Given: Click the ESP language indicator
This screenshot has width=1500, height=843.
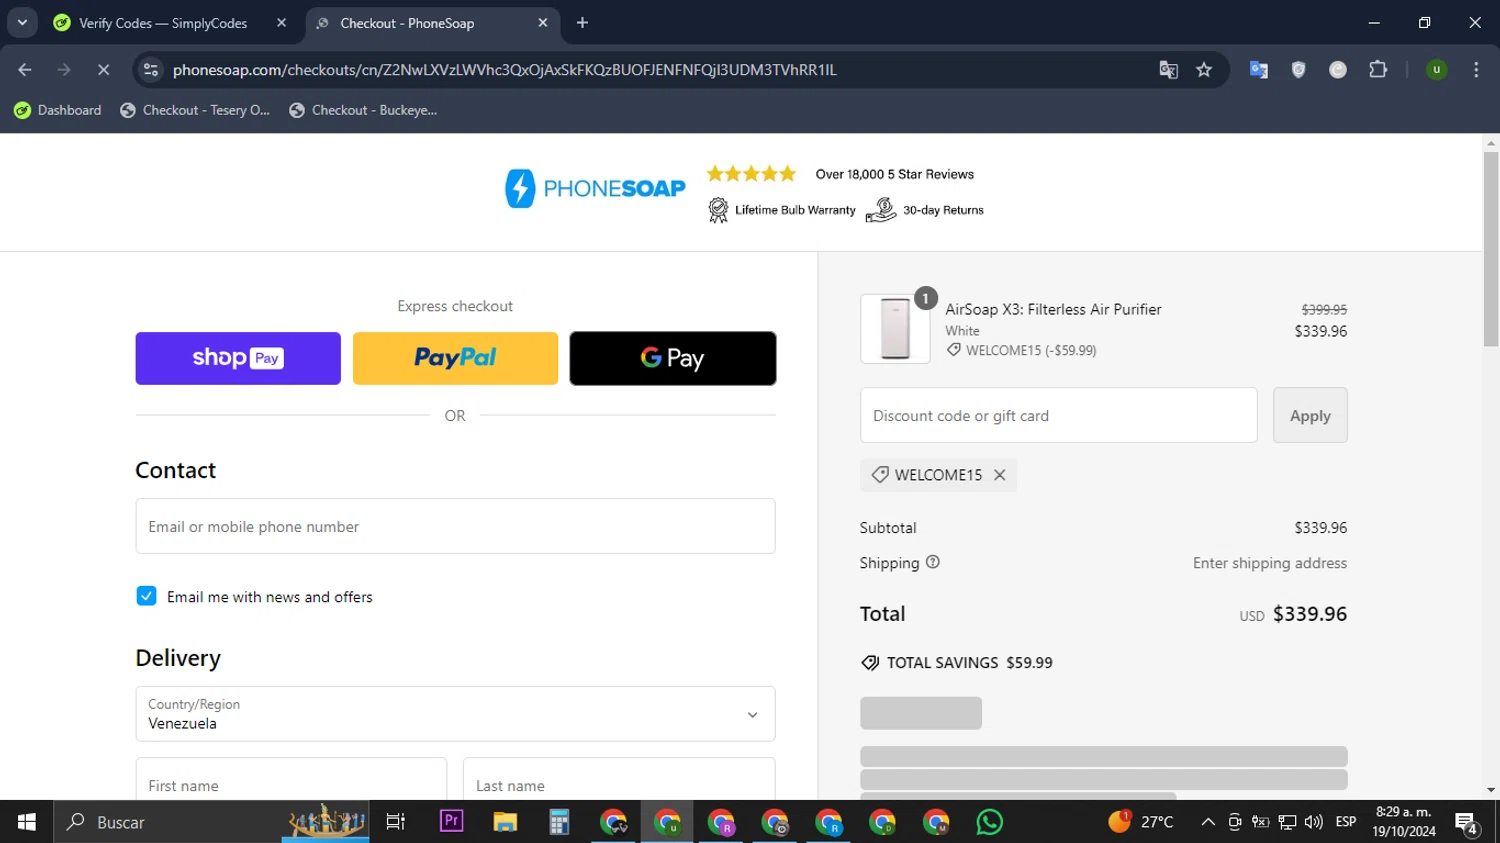Looking at the screenshot, I should tap(1346, 822).
